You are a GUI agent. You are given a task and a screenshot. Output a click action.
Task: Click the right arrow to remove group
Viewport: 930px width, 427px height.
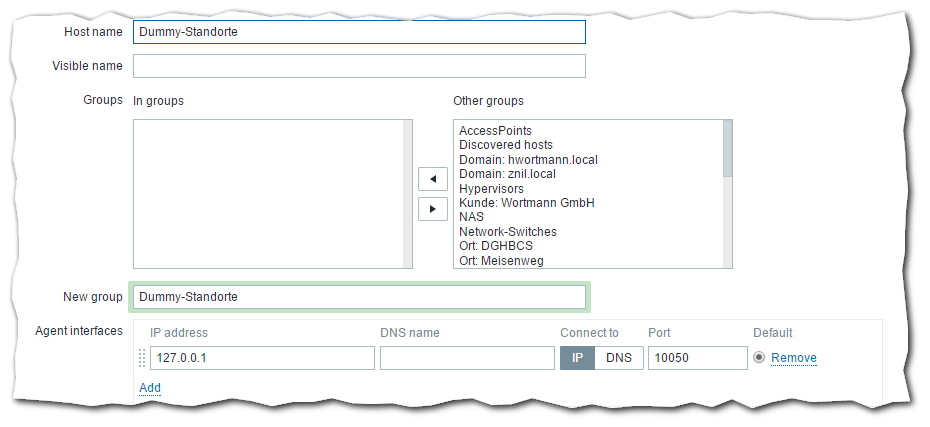pyautogui.click(x=432, y=209)
